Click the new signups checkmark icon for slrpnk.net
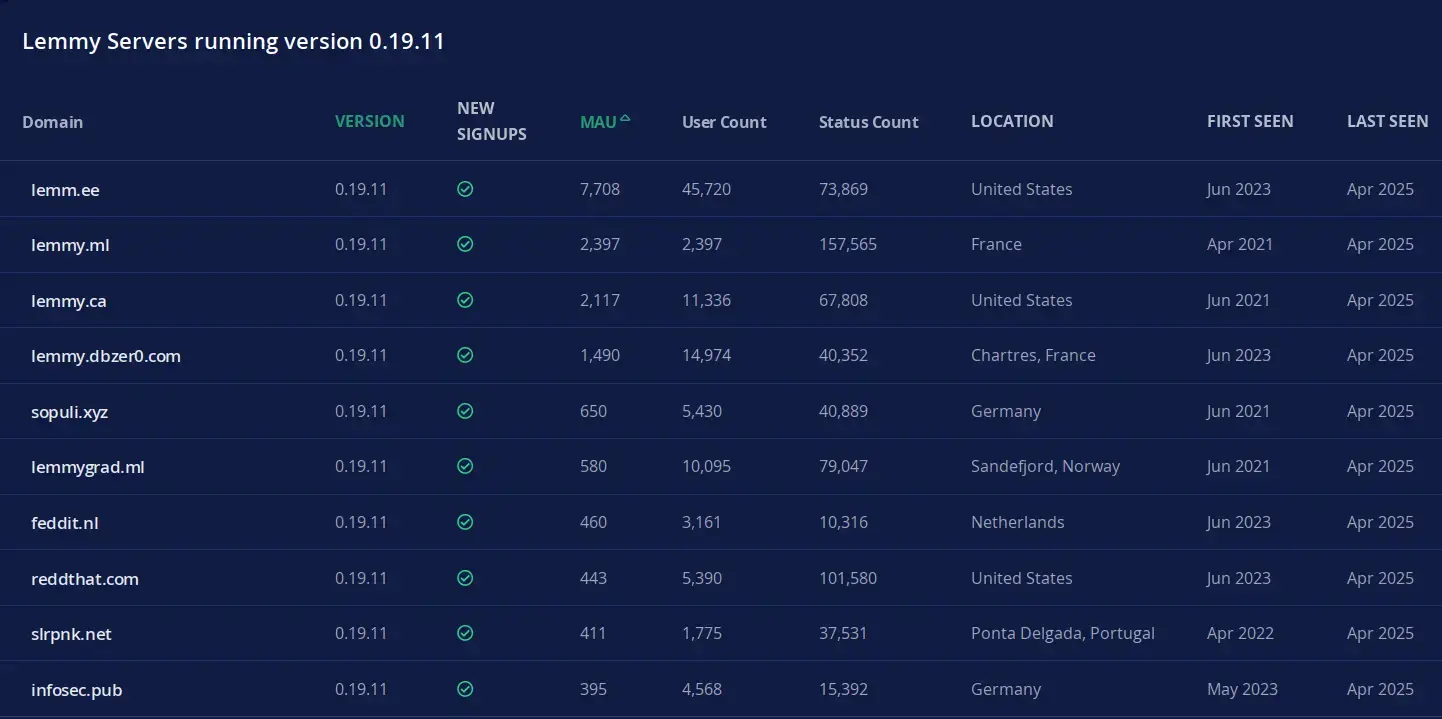 point(465,633)
